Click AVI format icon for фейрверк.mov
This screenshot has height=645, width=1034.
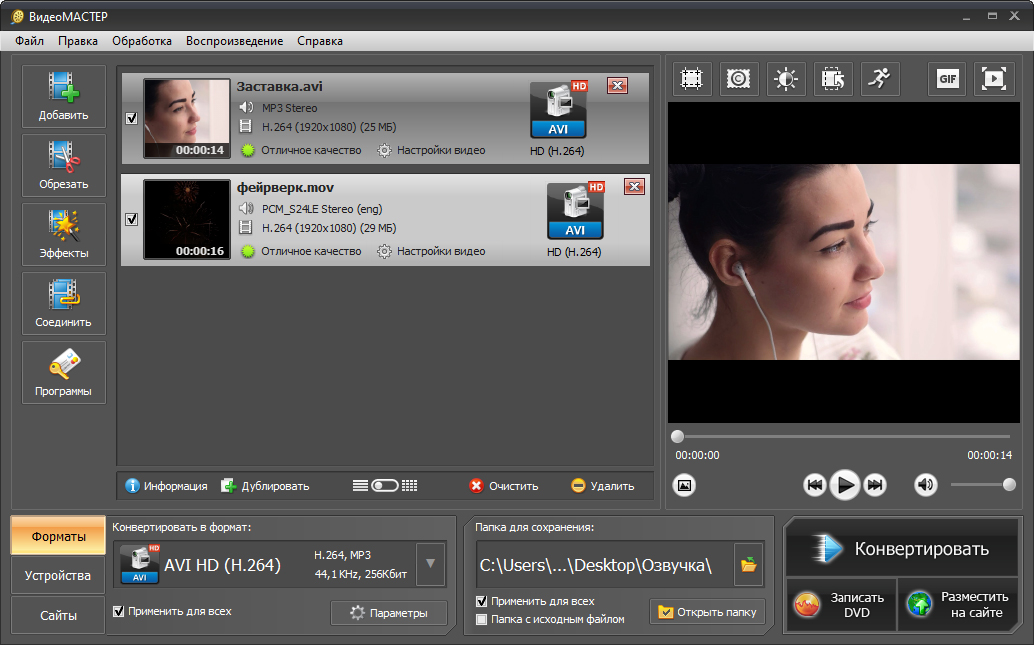575,210
